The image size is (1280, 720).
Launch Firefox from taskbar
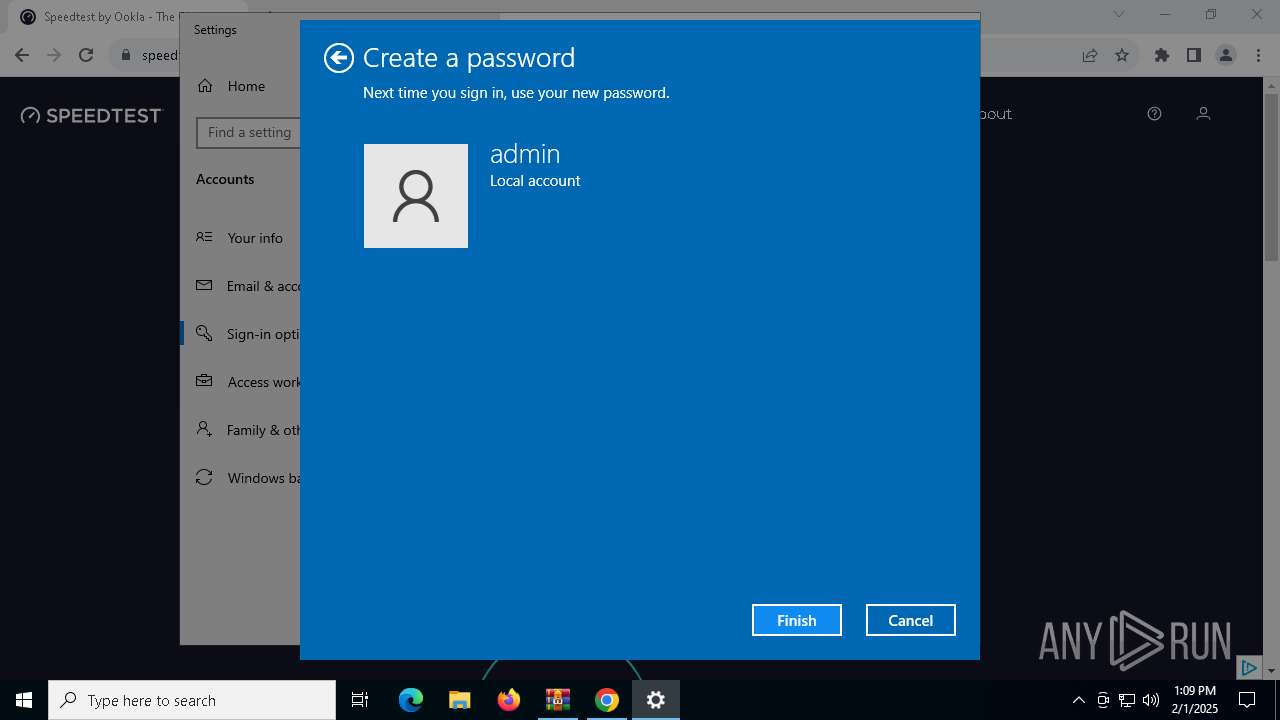[x=508, y=700]
